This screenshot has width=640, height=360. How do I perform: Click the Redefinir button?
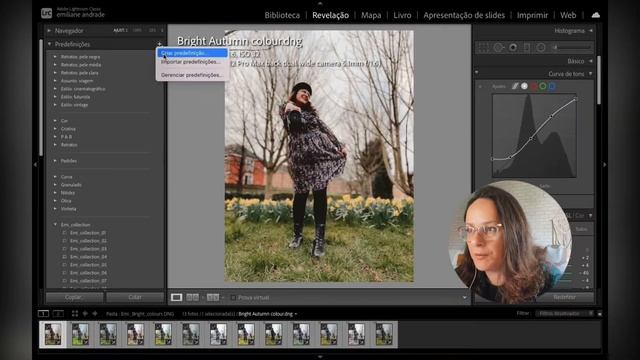(x=565, y=297)
